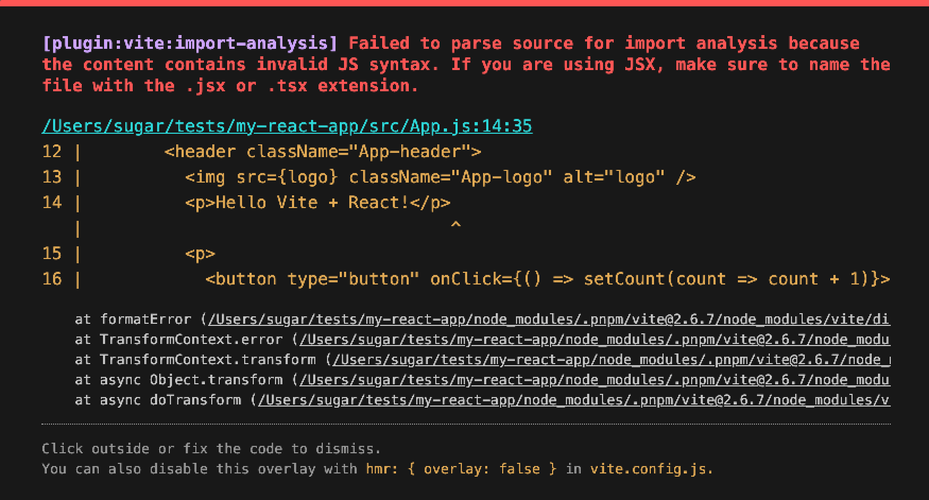This screenshot has width=929, height=500.
Task: Click the red bar at overlay top
Action: point(464,3)
